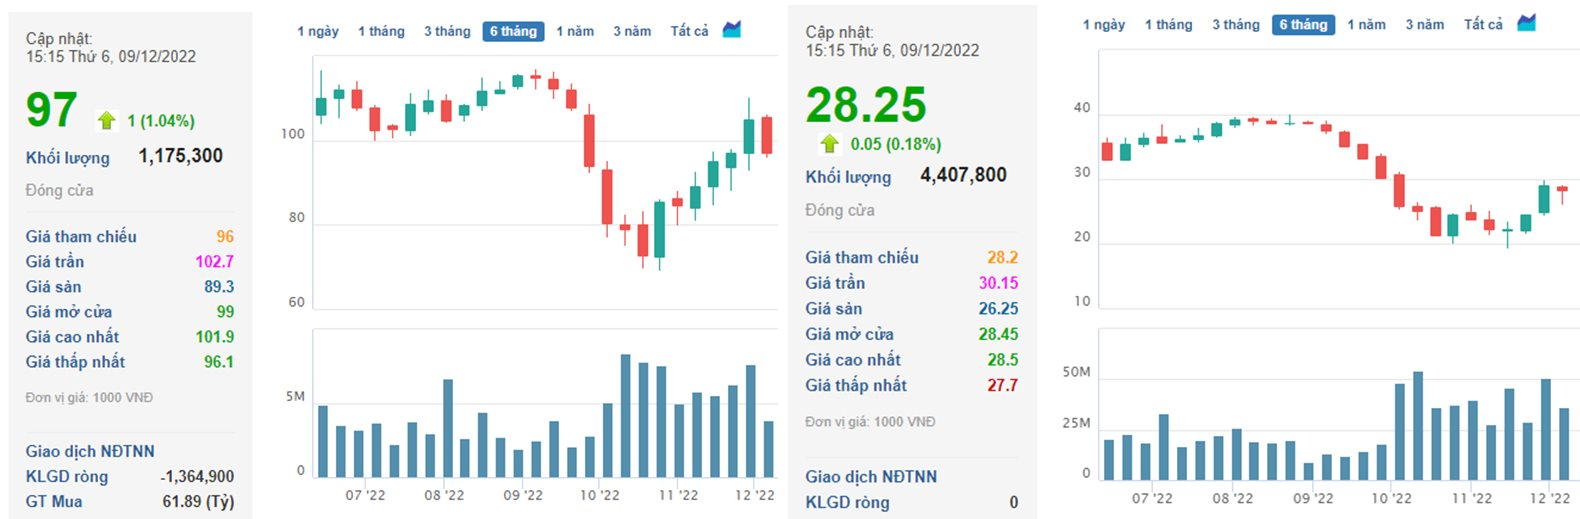
Task: Click the price 28.25 in right panel
Action: click(866, 105)
